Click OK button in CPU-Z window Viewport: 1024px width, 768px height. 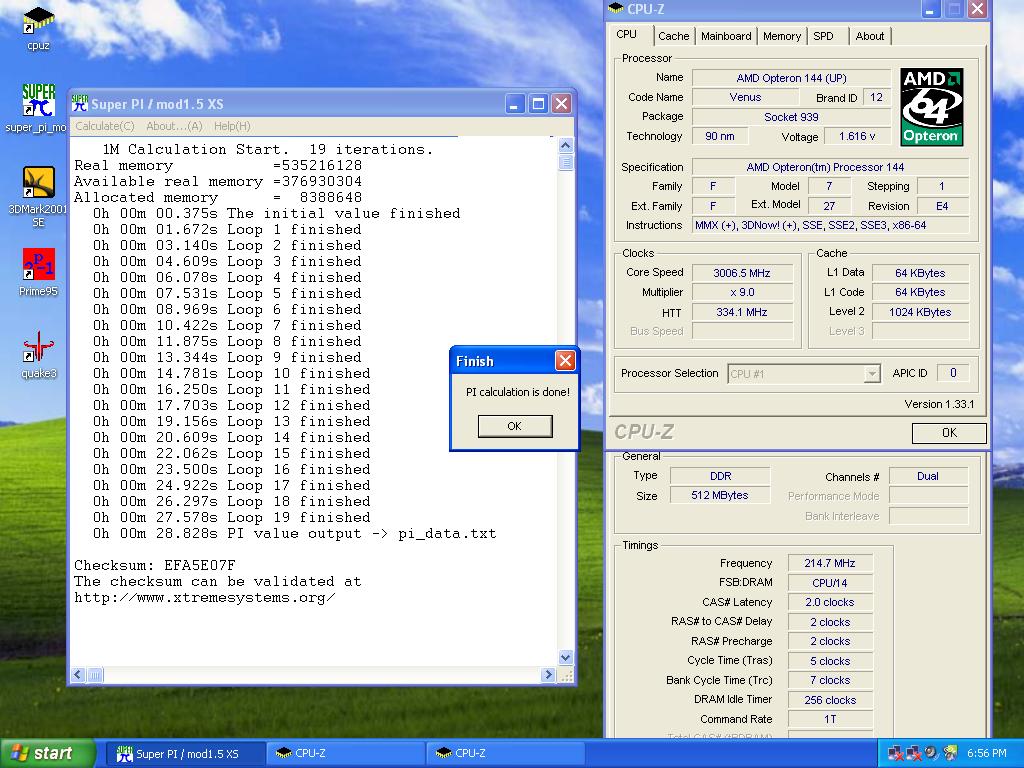[x=949, y=432]
